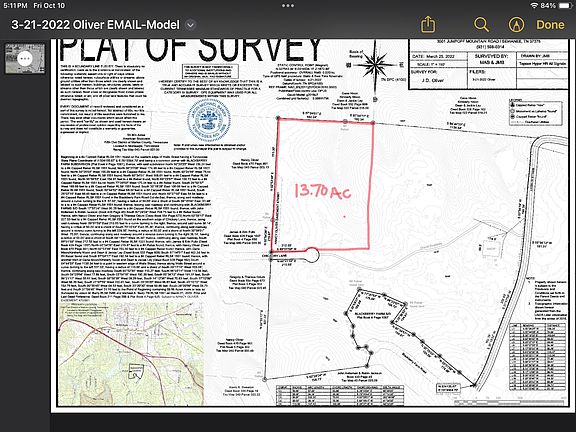
Task: Tap the multitasking three-dot control at top
Action: 288,6
